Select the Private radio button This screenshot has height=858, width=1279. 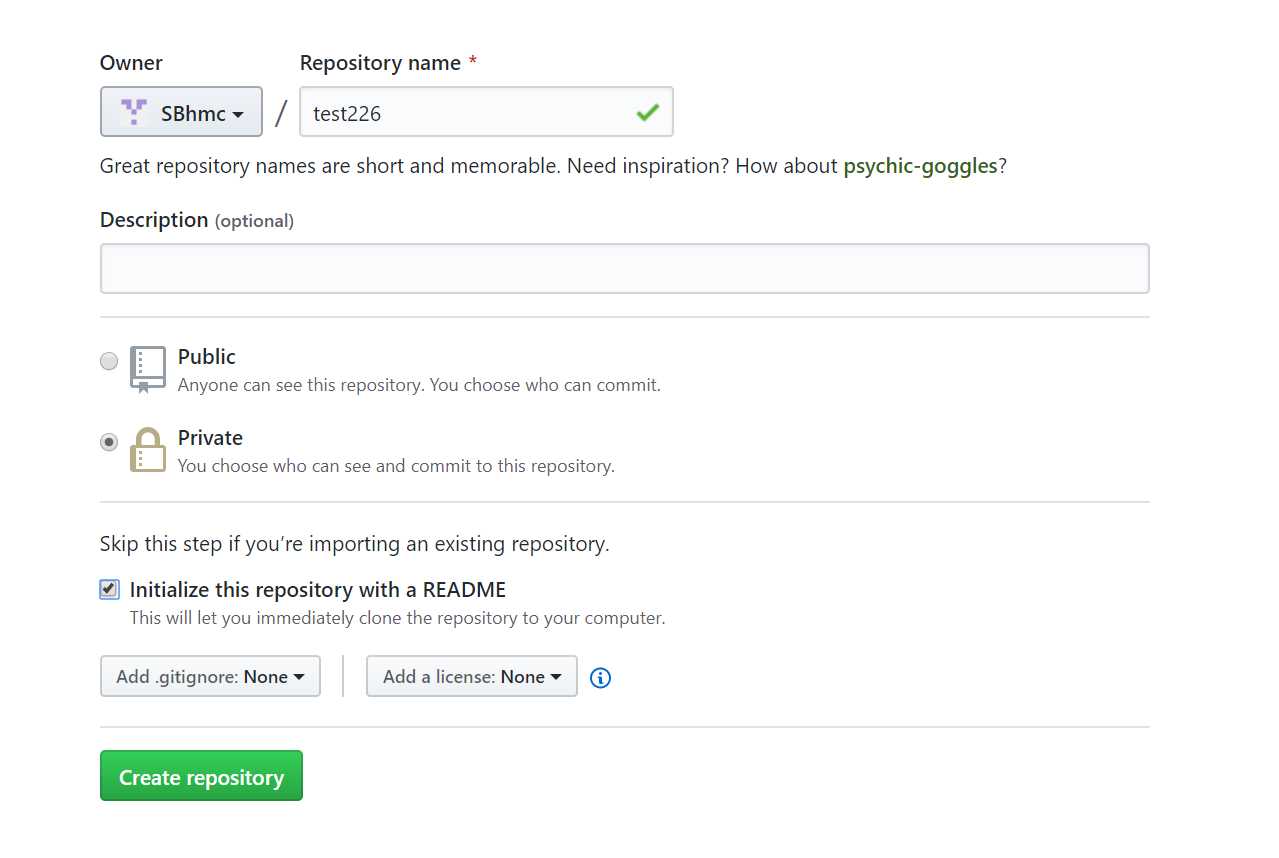[109, 442]
